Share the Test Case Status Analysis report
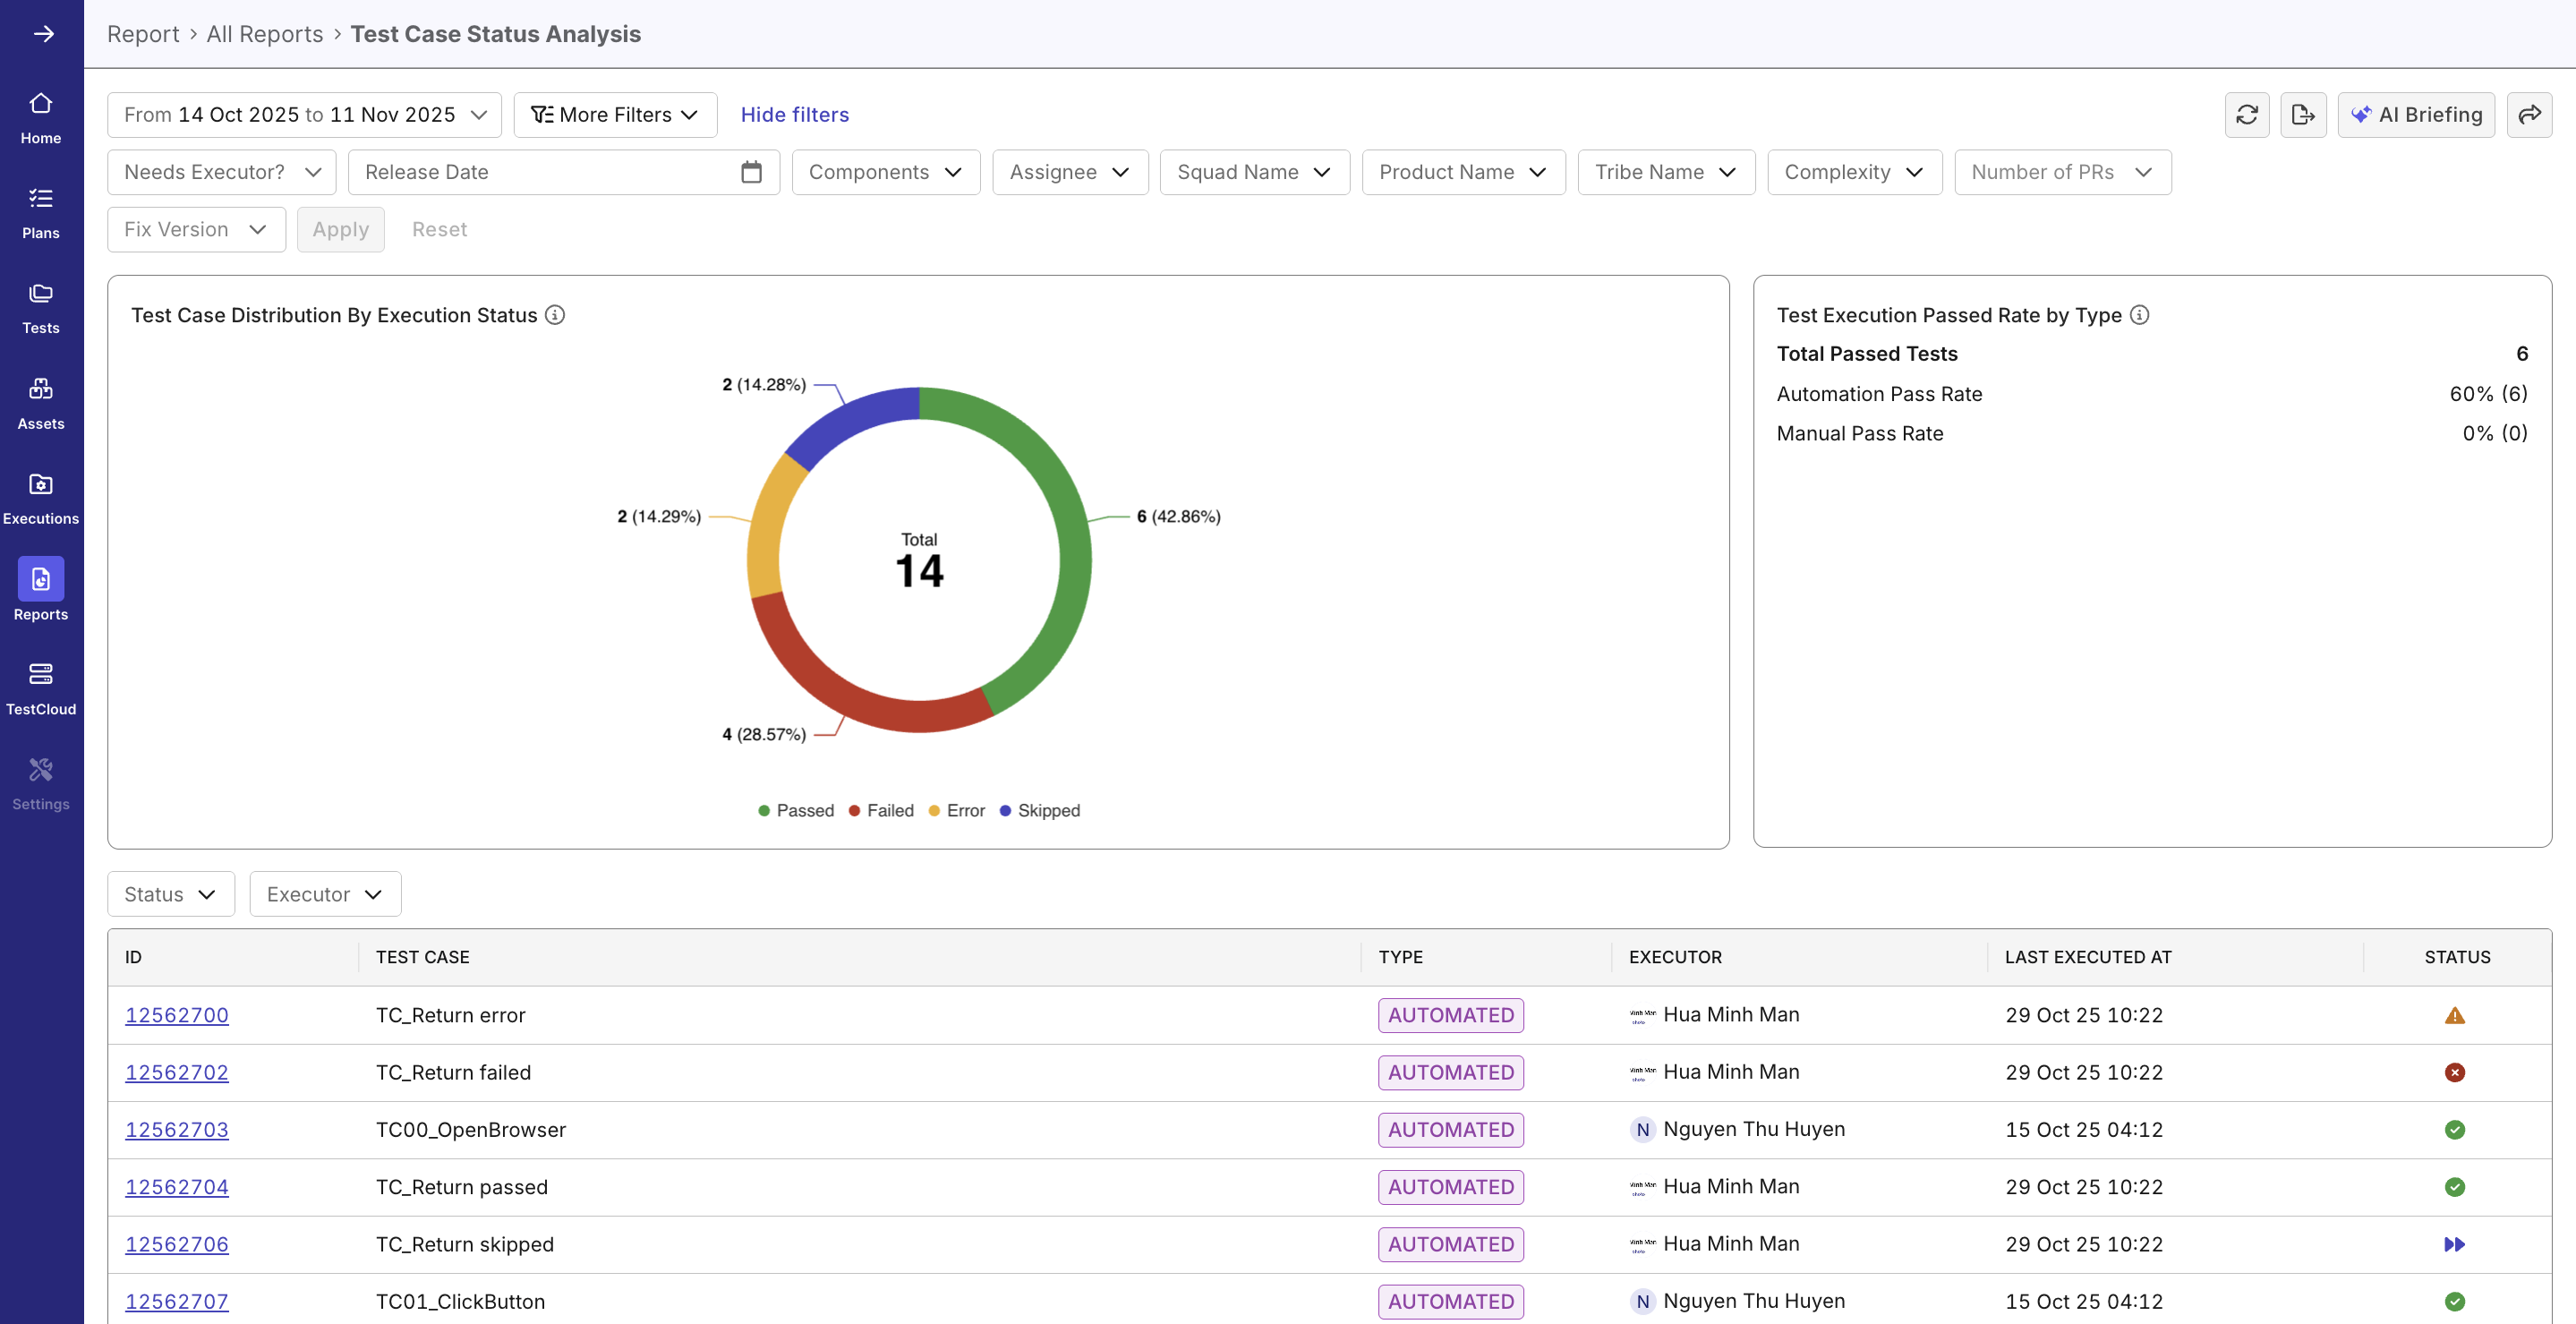Screen dimensions: 2576x1324 point(2531,114)
